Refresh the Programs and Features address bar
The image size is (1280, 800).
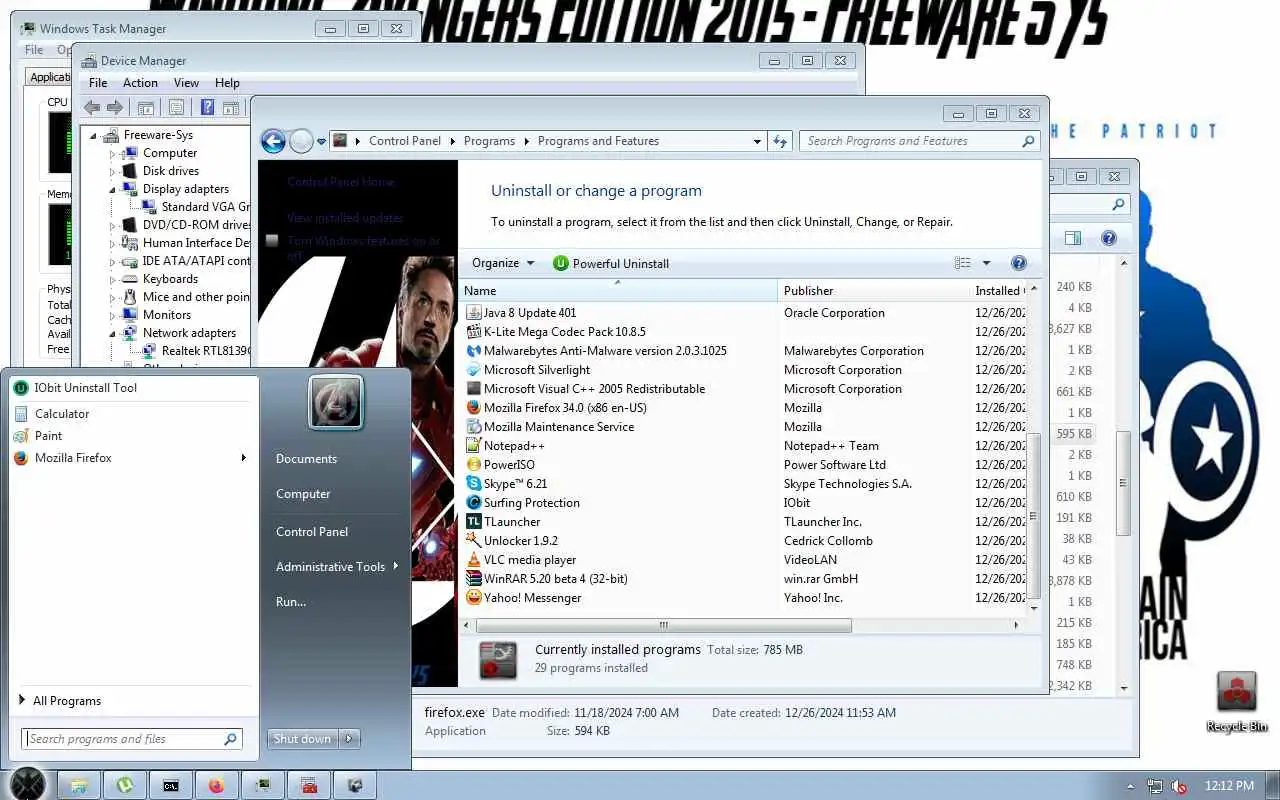coord(780,141)
